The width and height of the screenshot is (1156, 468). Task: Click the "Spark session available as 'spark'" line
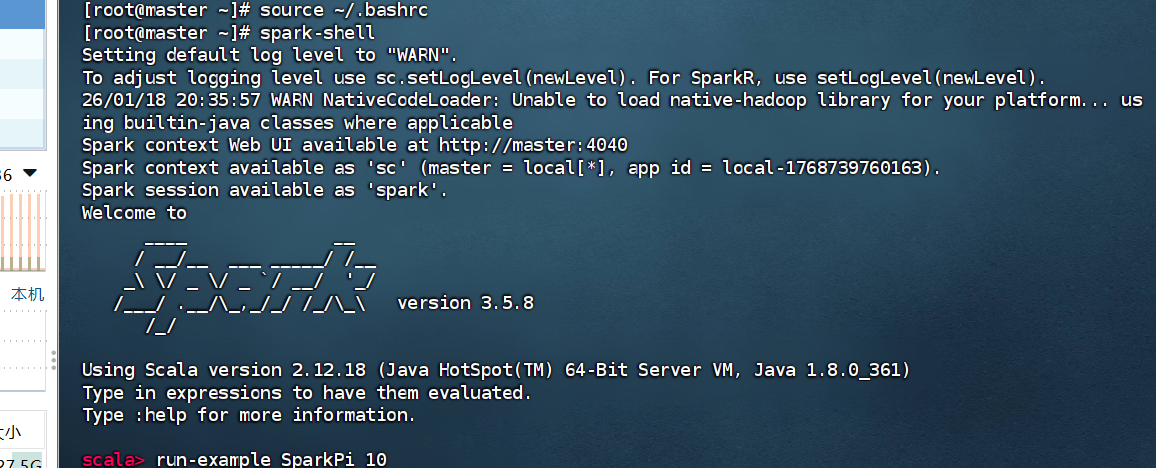pos(265,190)
